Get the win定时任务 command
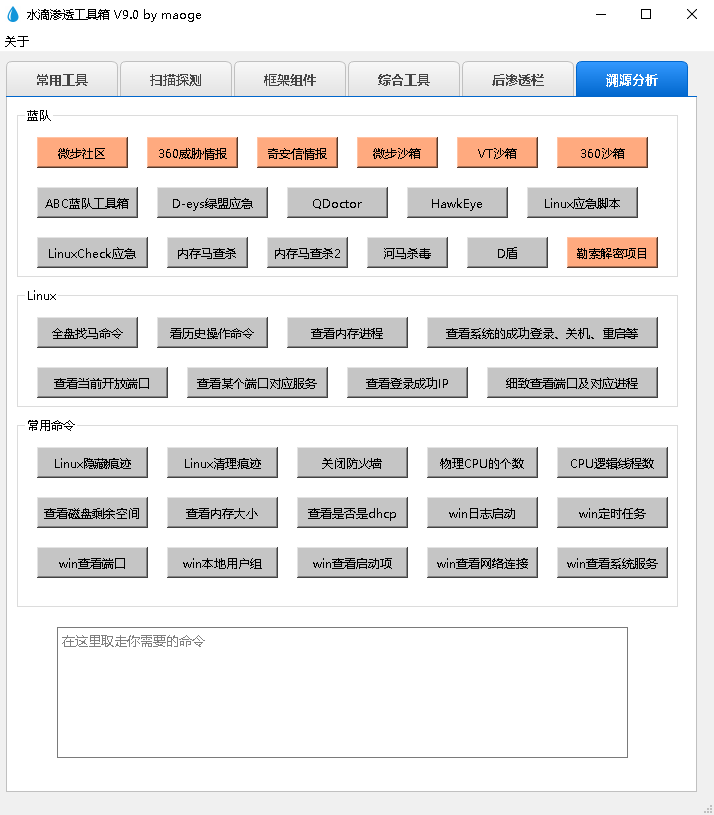The height and width of the screenshot is (815, 714). (612, 513)
